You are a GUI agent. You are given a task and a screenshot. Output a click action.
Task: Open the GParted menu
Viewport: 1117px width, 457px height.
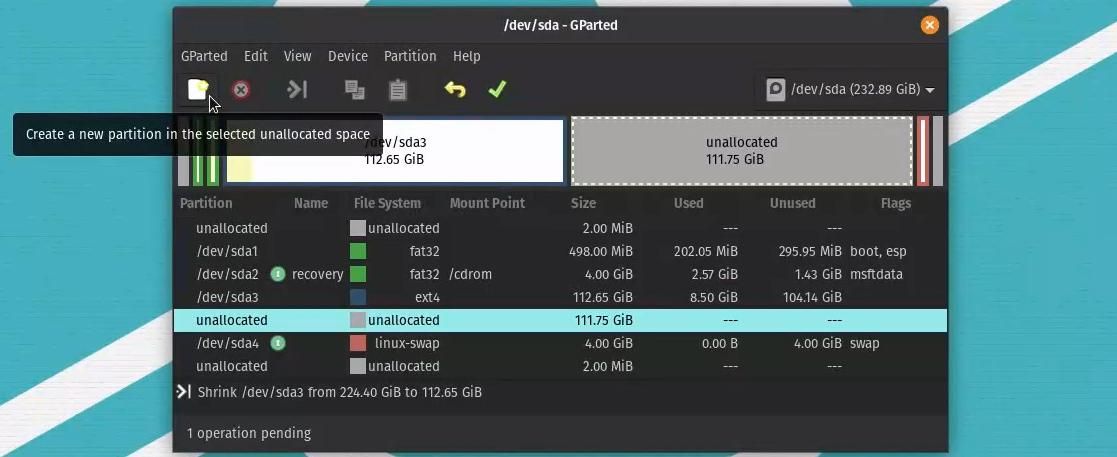[204, 56]
